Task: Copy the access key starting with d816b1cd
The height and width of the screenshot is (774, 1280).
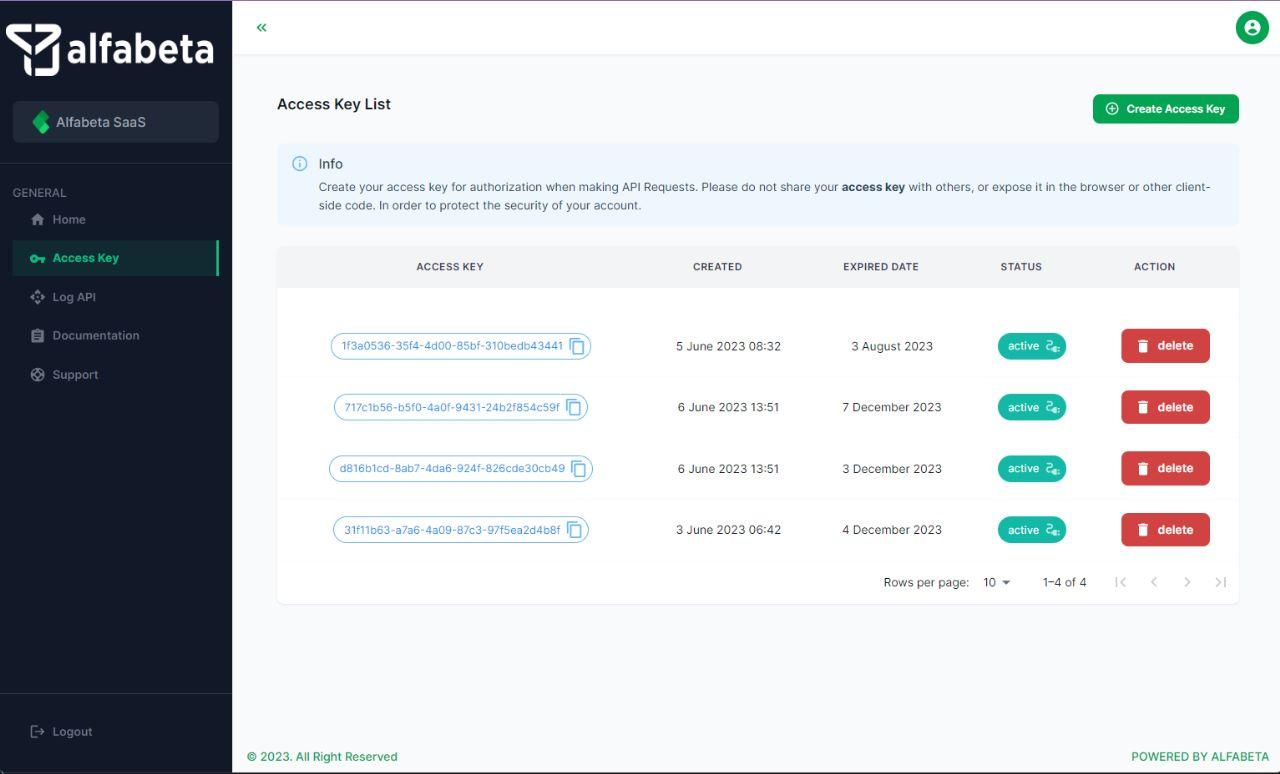Action: (x=578, y=469)
